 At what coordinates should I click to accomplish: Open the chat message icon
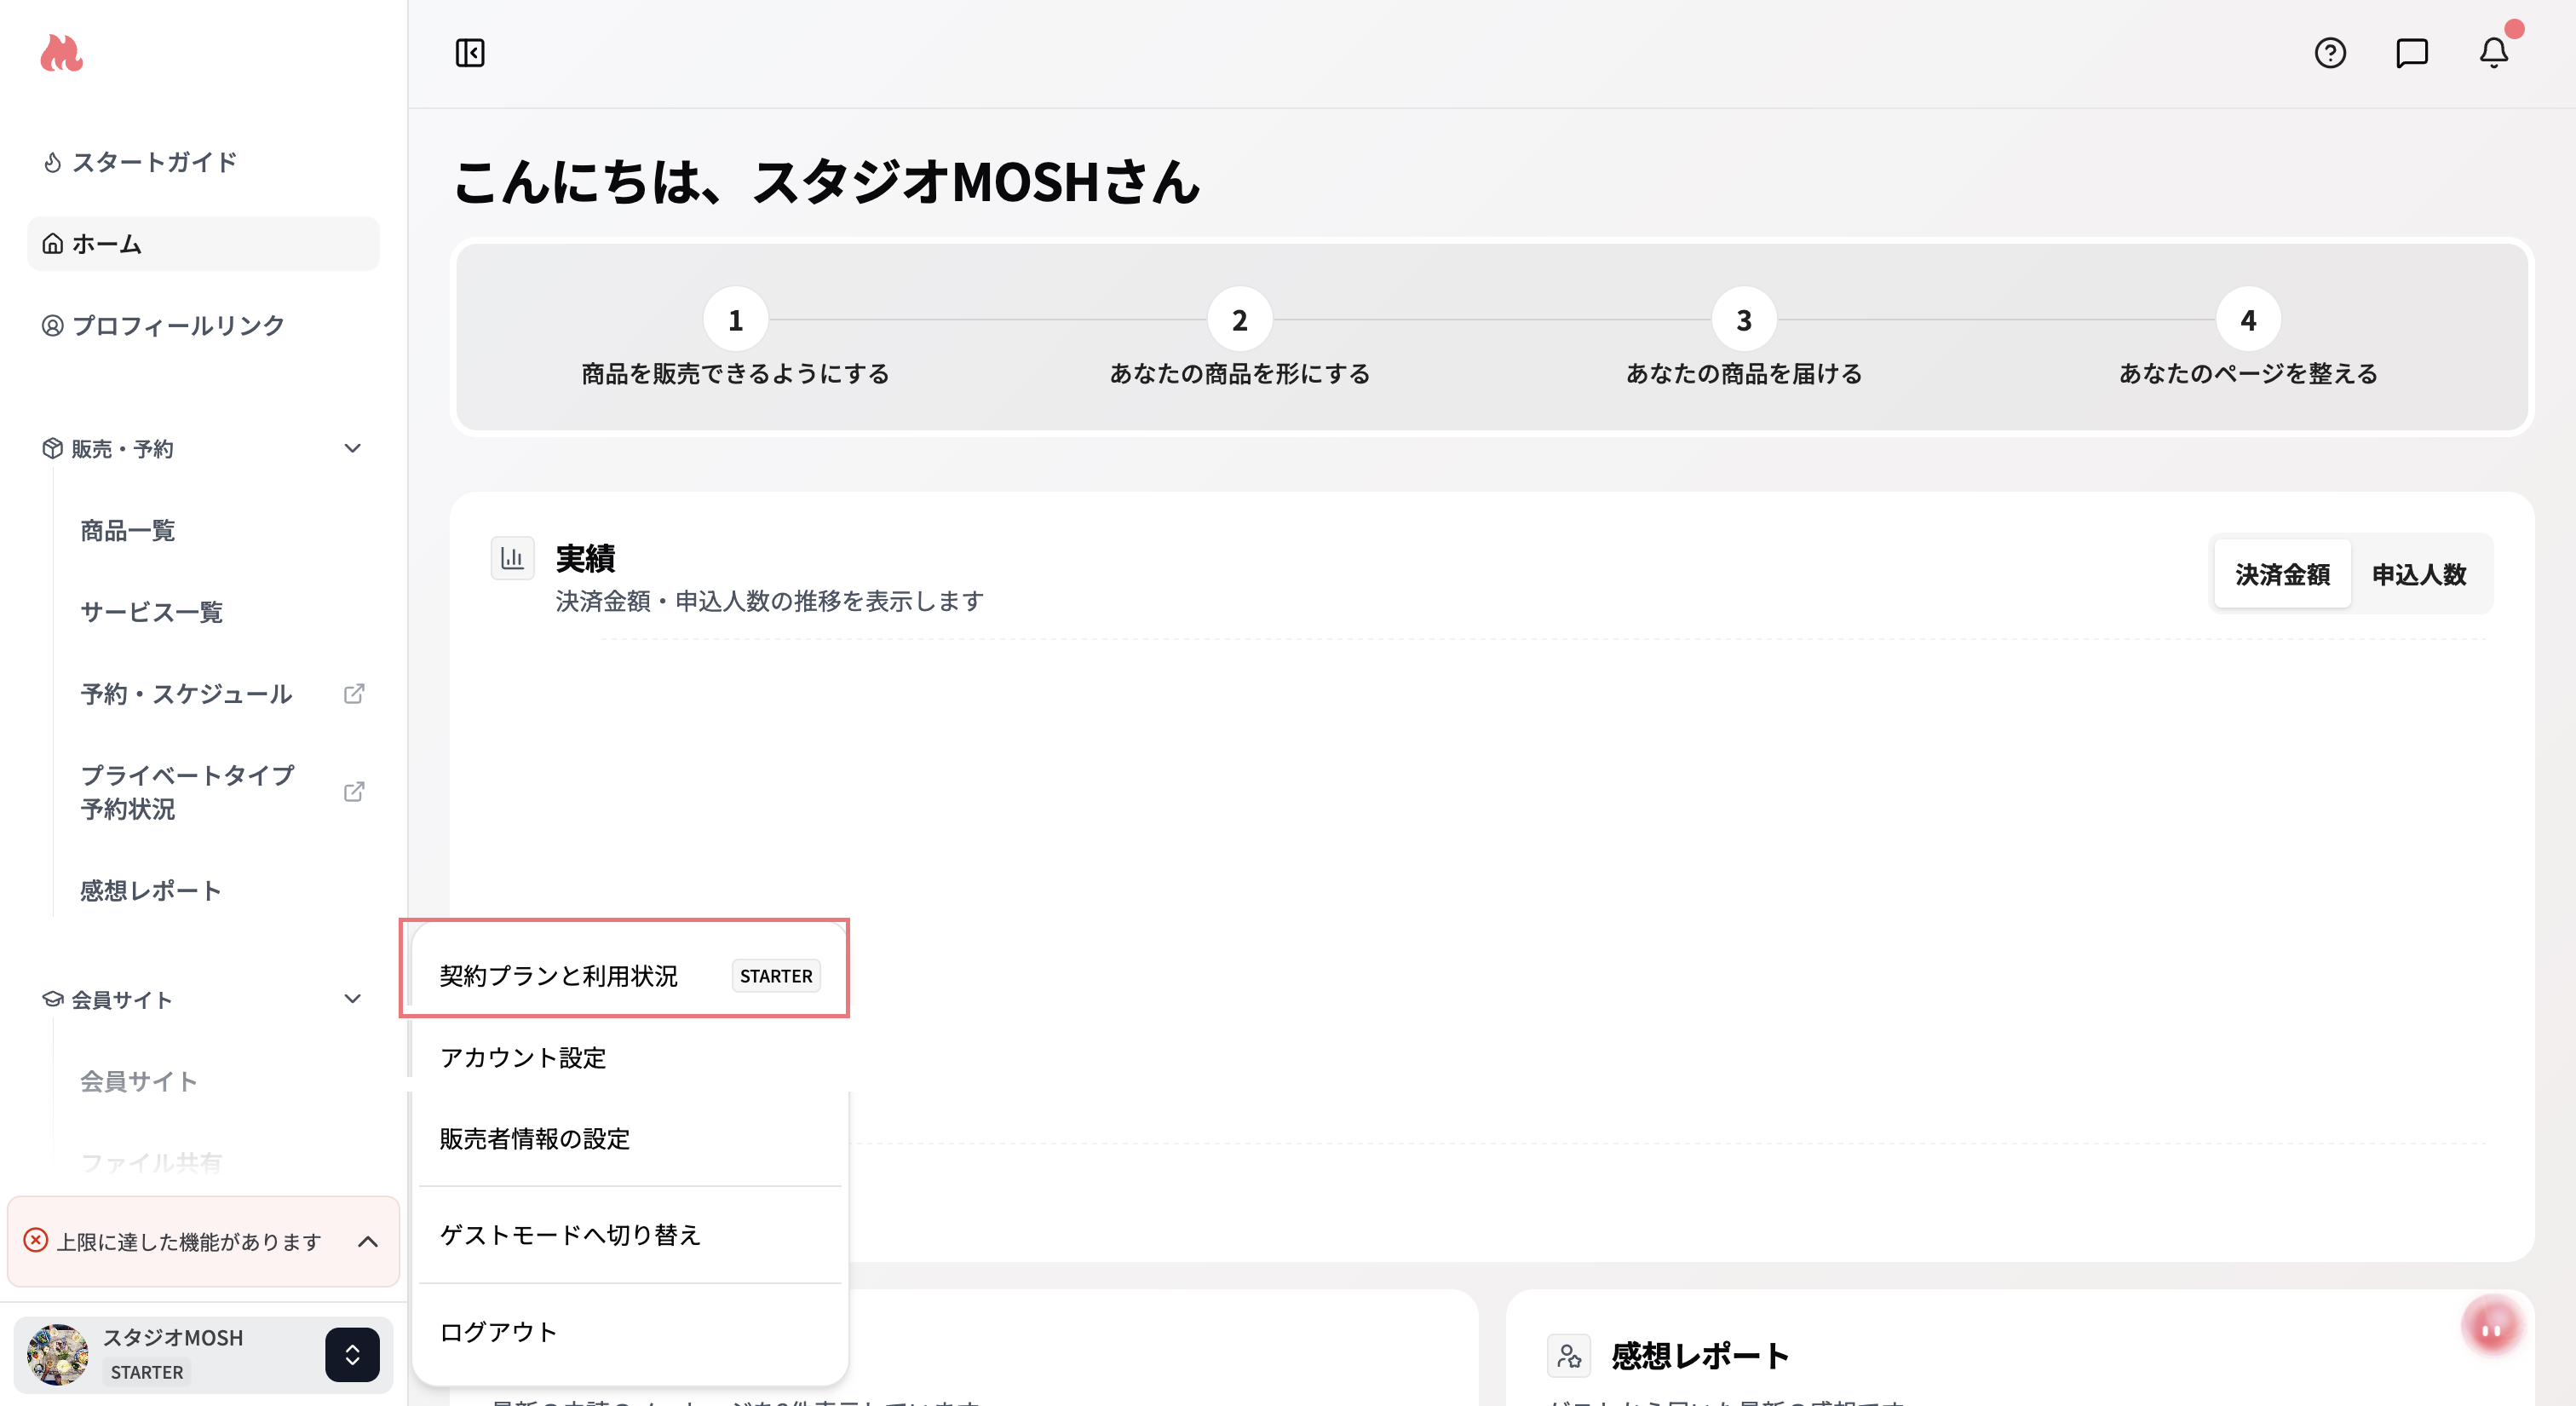point(2412,53)
